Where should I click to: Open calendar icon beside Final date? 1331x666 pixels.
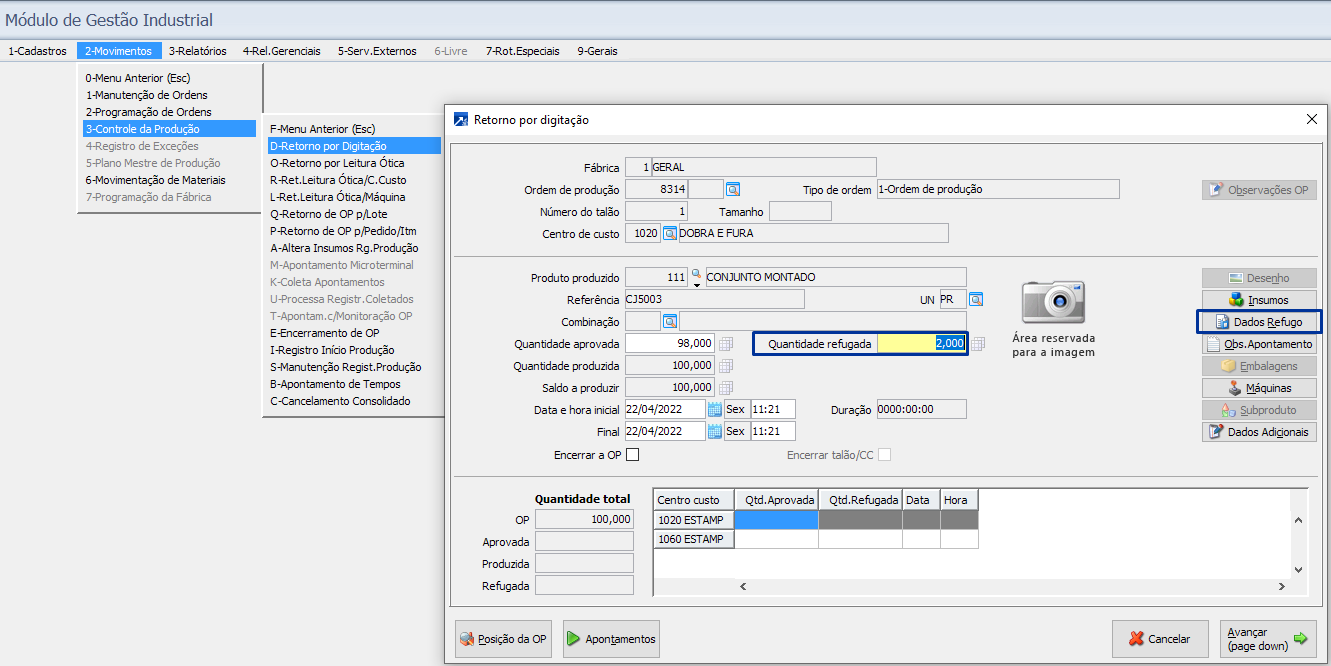(714, 431)
